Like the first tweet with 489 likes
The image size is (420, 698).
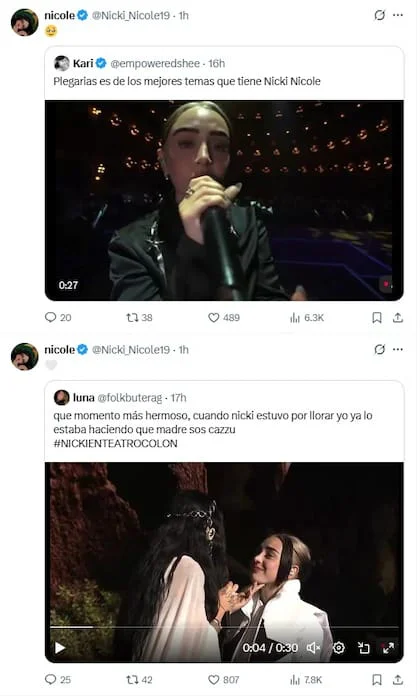click(x=224, y=317)
